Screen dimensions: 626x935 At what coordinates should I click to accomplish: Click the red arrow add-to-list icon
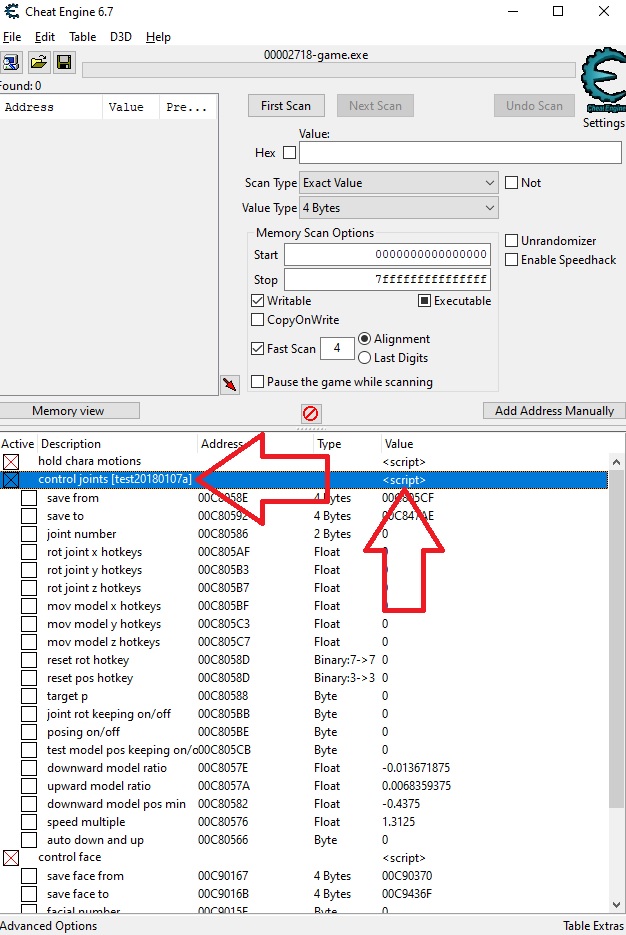[x=230, y=385]
